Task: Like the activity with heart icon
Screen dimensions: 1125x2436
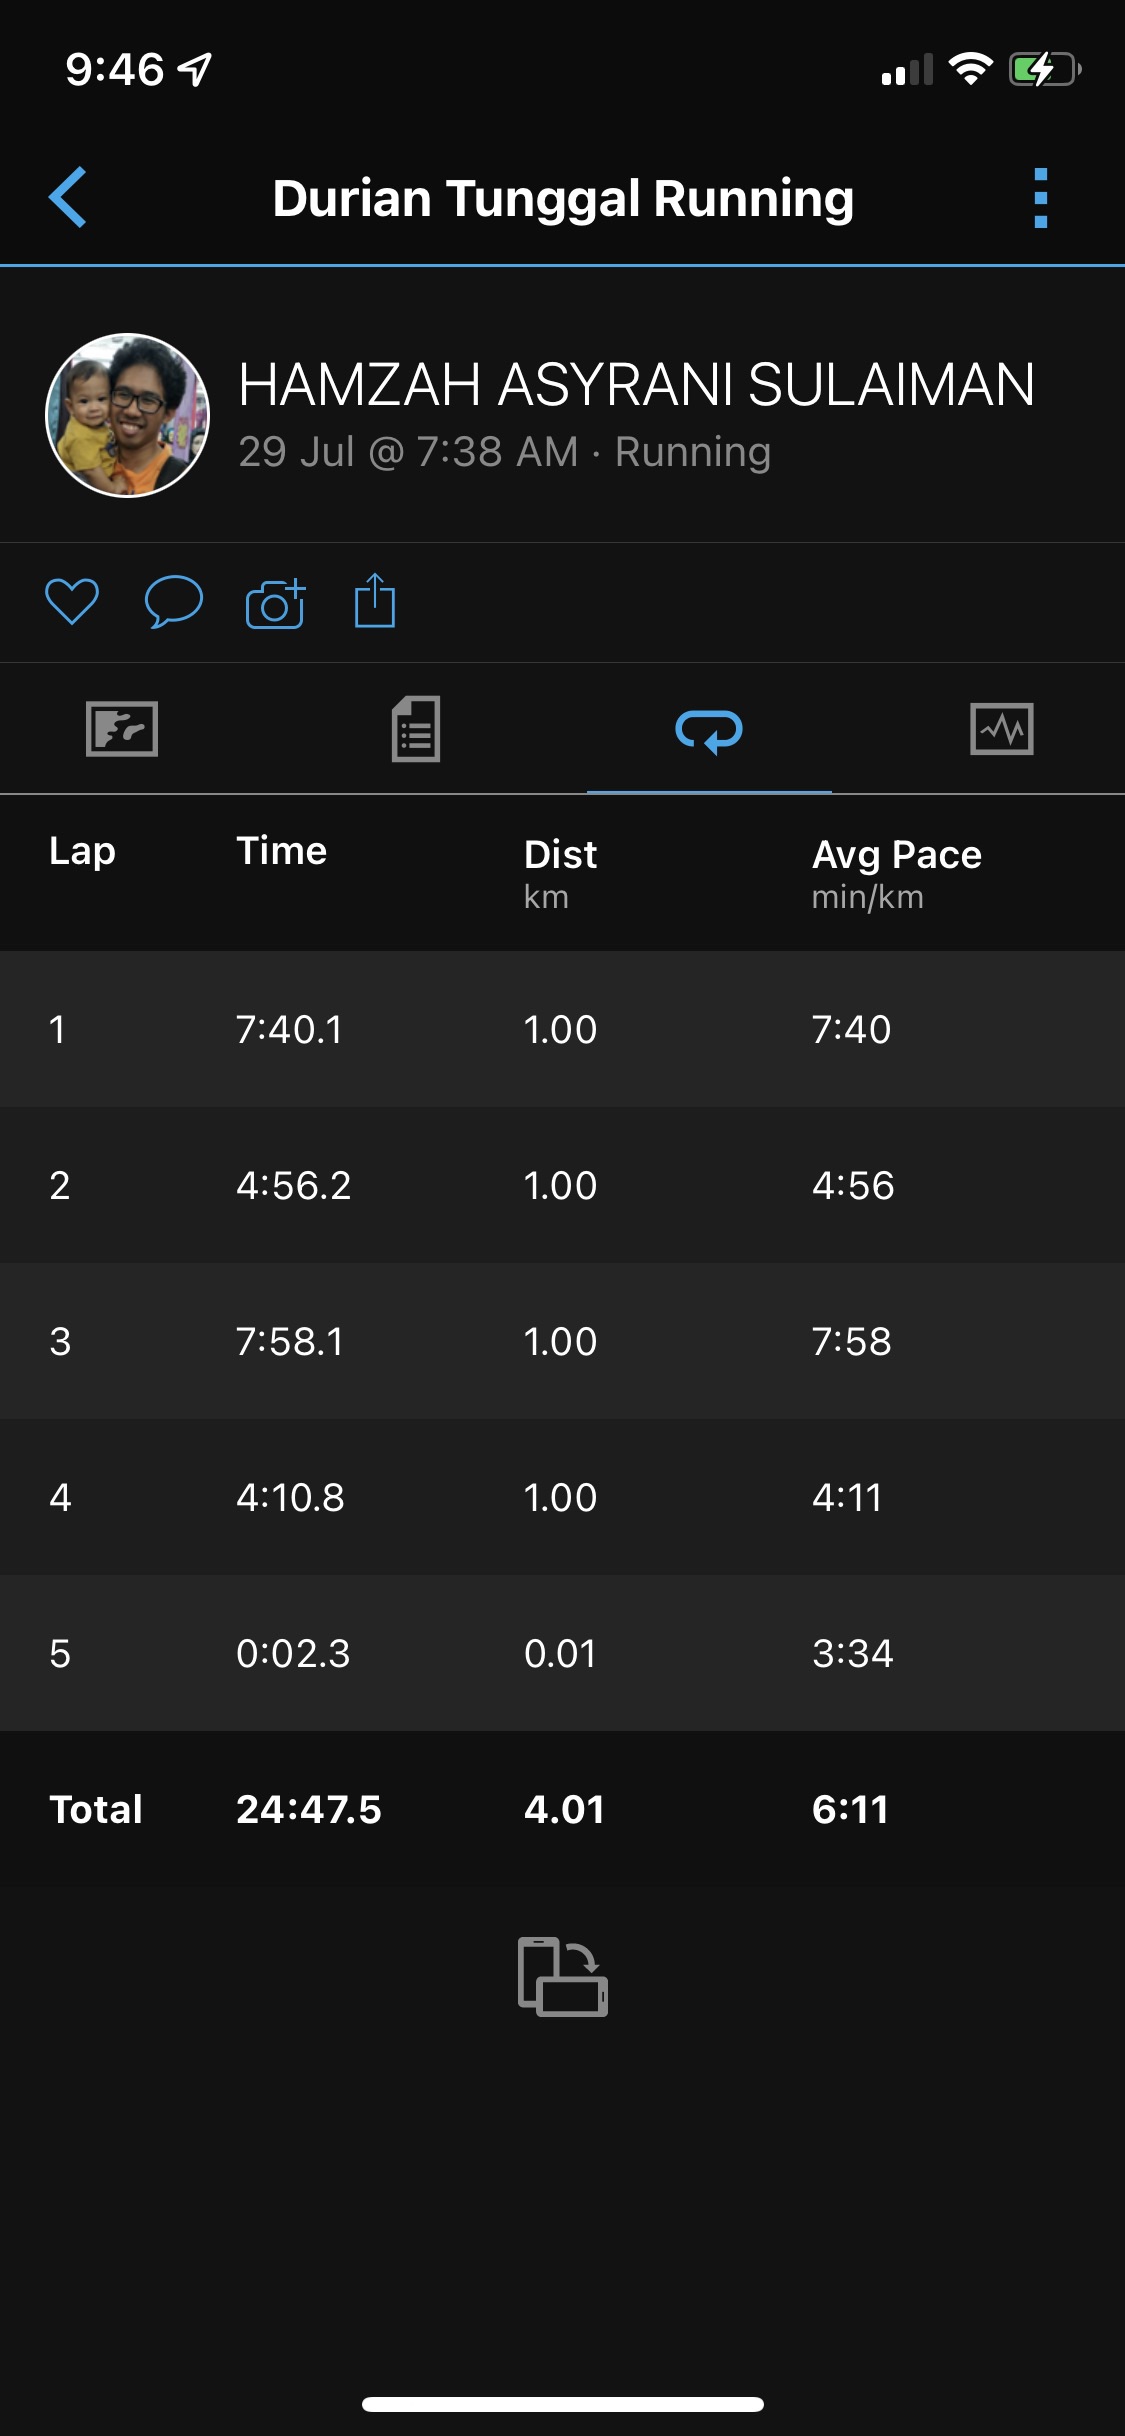Action: (72, 602)
